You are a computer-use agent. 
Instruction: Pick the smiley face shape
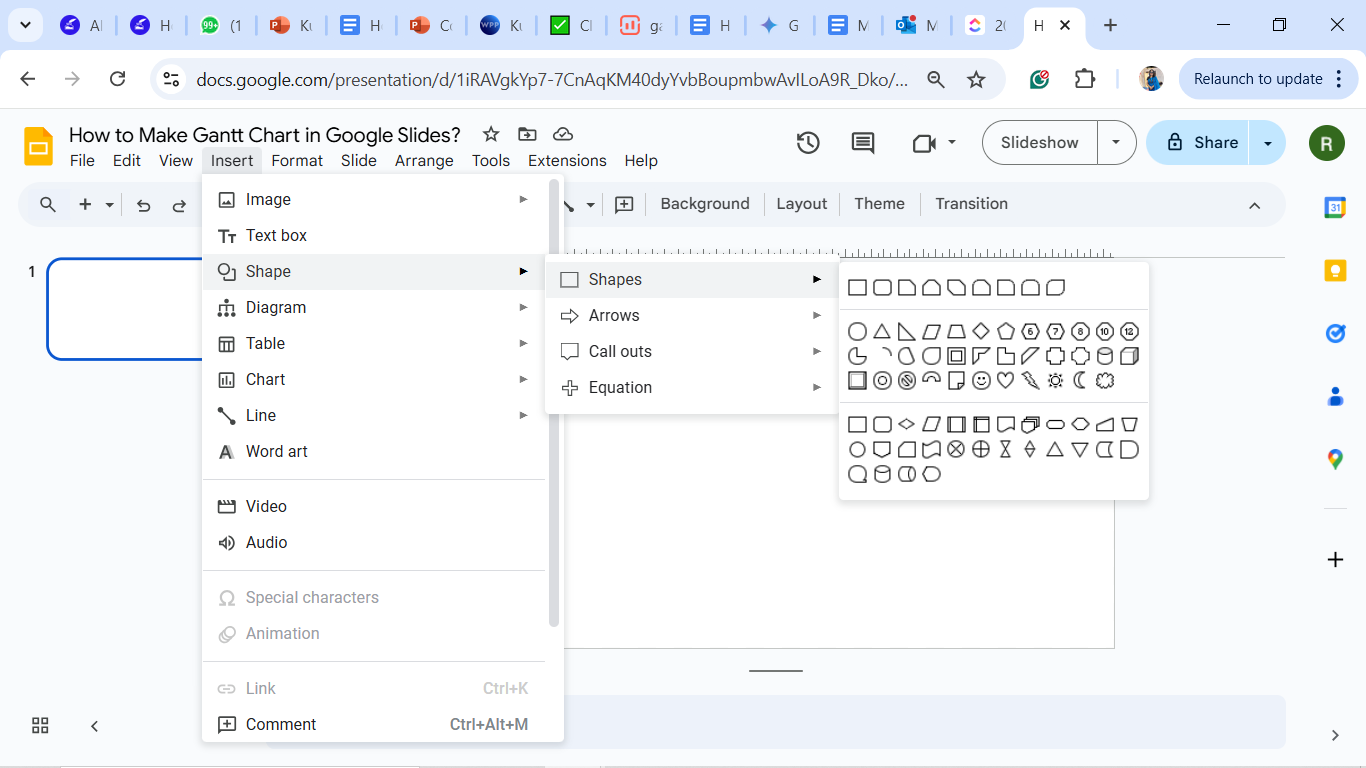click(x=981, y=381)
